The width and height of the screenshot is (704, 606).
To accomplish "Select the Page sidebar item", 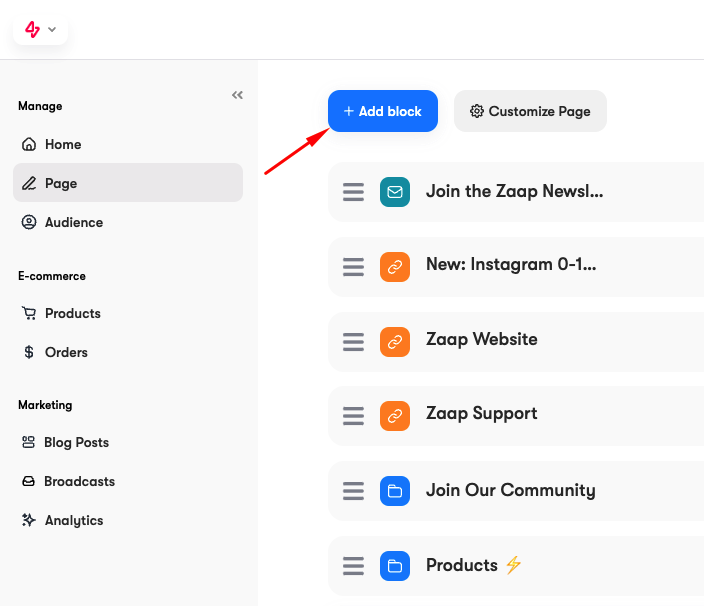I will [x=128, y=183].
